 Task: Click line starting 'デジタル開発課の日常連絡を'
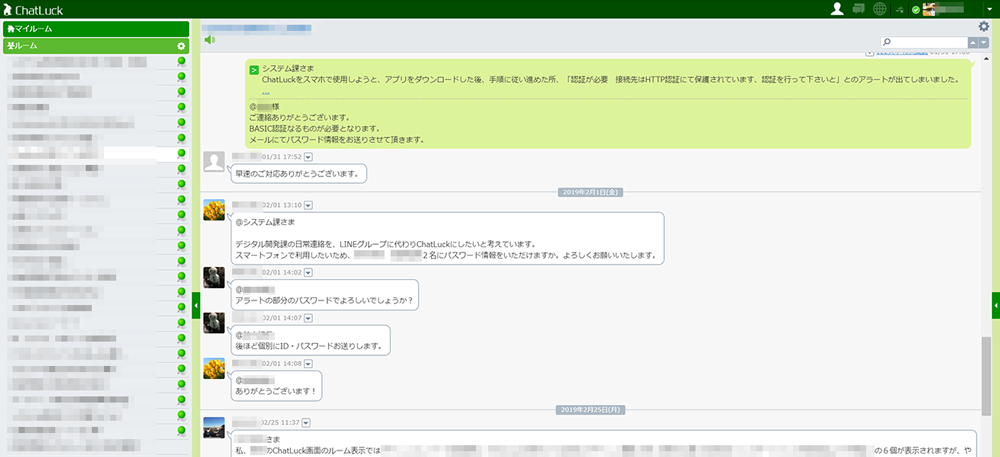[x=385, y=244]
